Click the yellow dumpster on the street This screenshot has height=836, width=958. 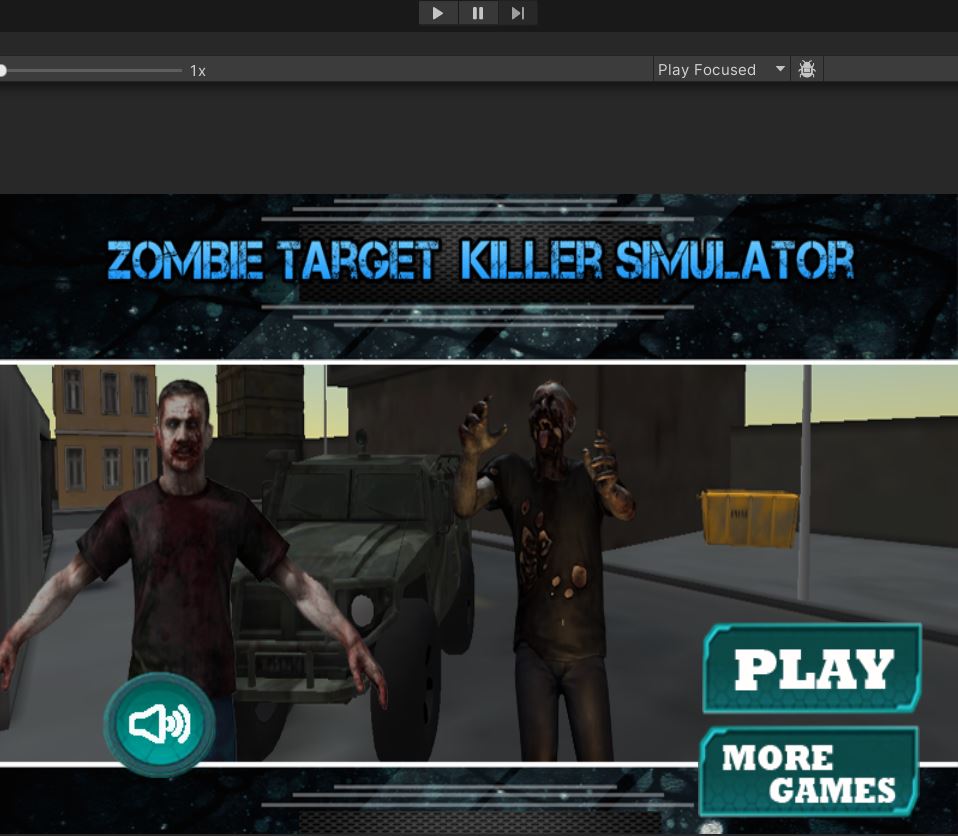coord(749,518)
